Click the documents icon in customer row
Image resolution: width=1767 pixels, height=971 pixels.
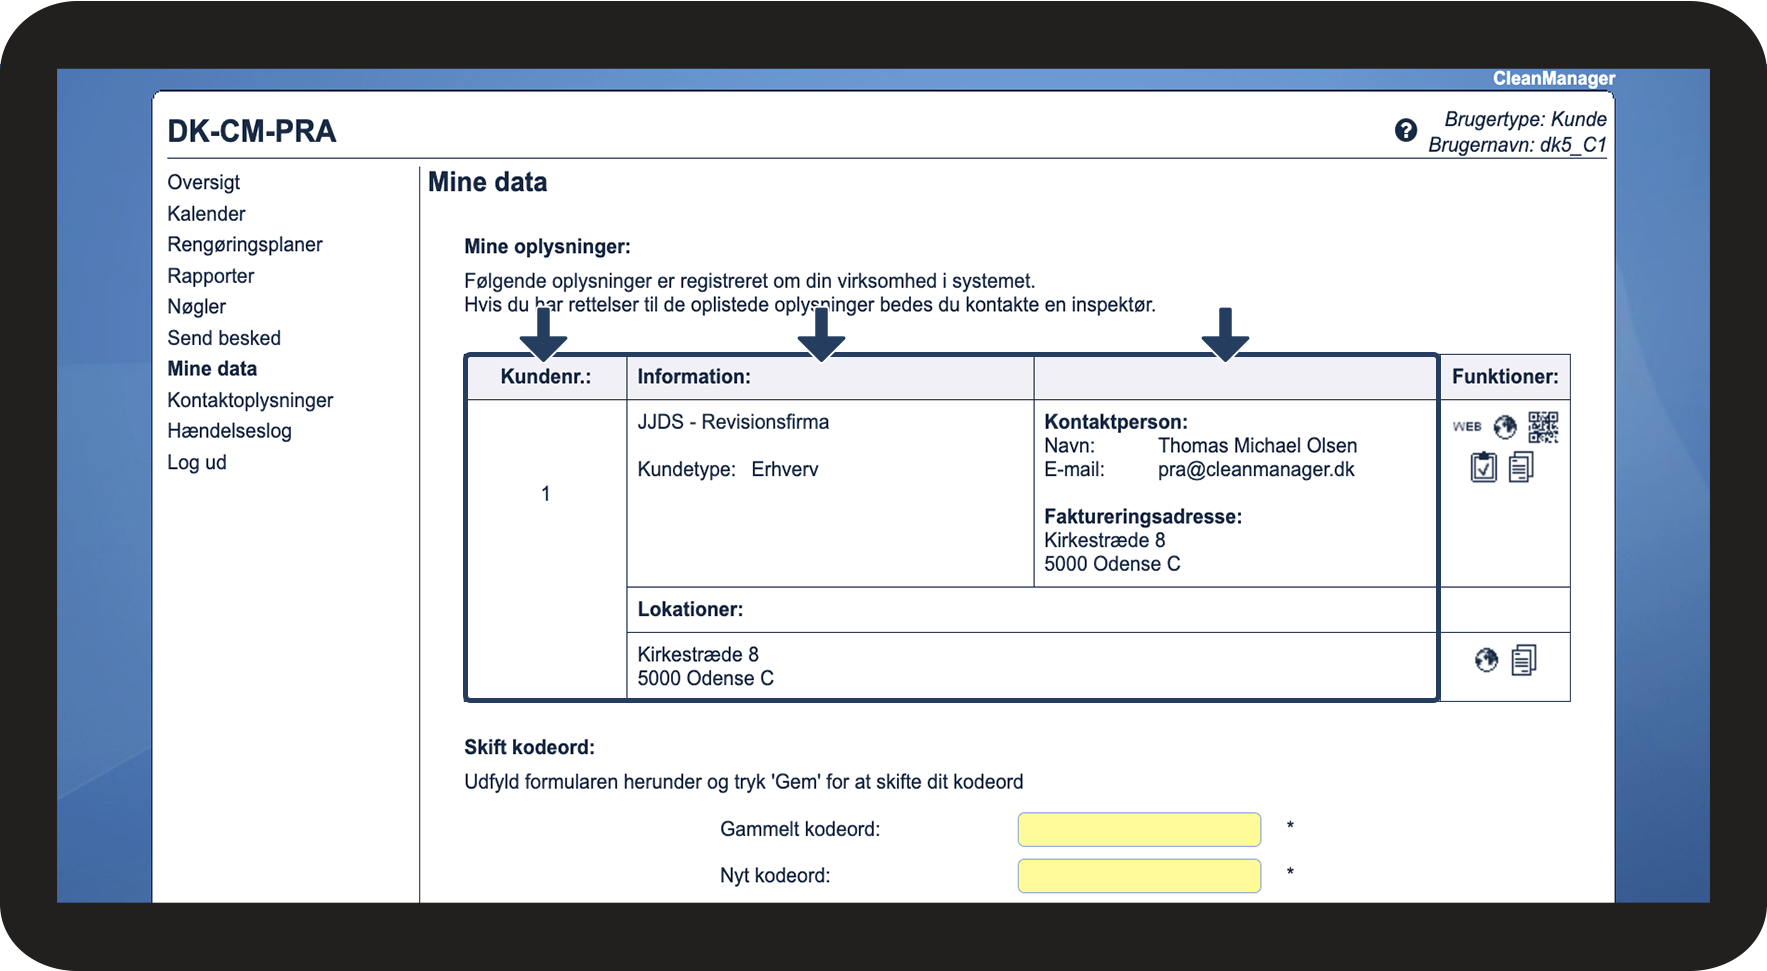point(1521,467)
